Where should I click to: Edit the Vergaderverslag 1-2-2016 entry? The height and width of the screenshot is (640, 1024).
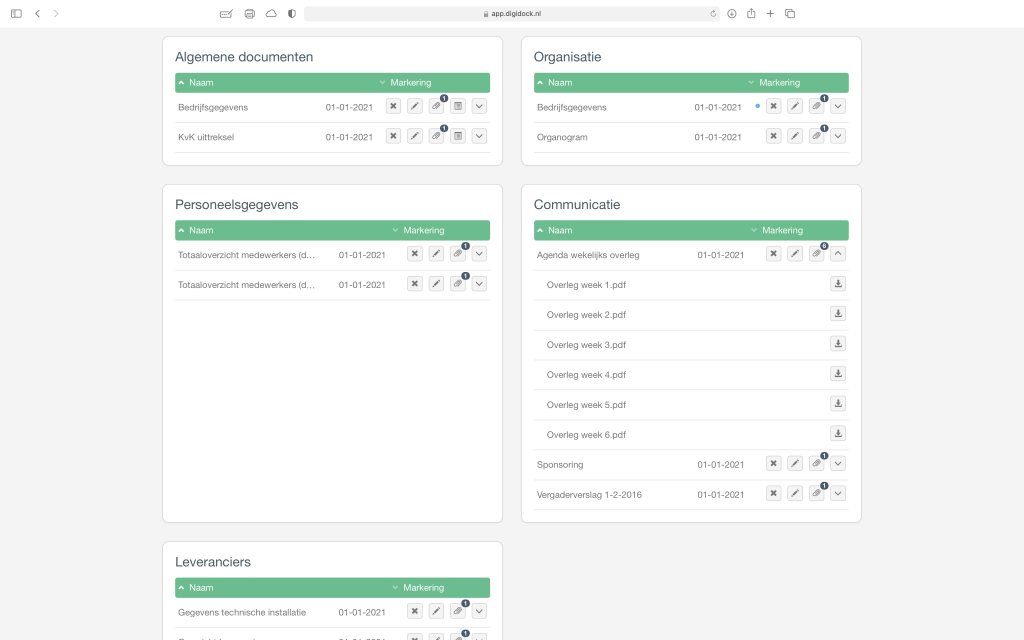pyautogui.click(x=794, y=493)
